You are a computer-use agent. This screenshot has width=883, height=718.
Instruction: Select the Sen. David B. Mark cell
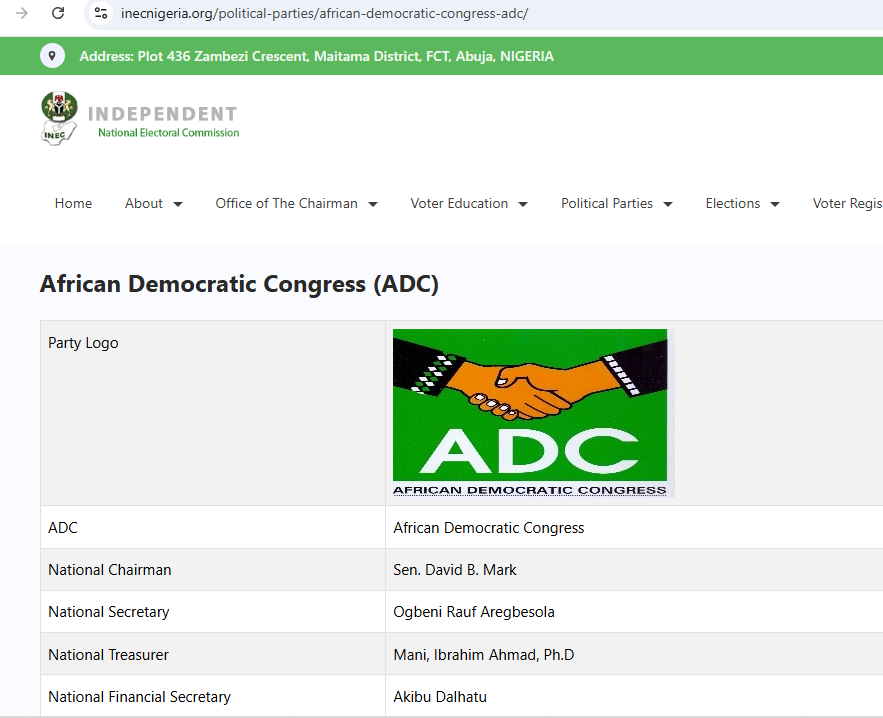coord(455,570)
